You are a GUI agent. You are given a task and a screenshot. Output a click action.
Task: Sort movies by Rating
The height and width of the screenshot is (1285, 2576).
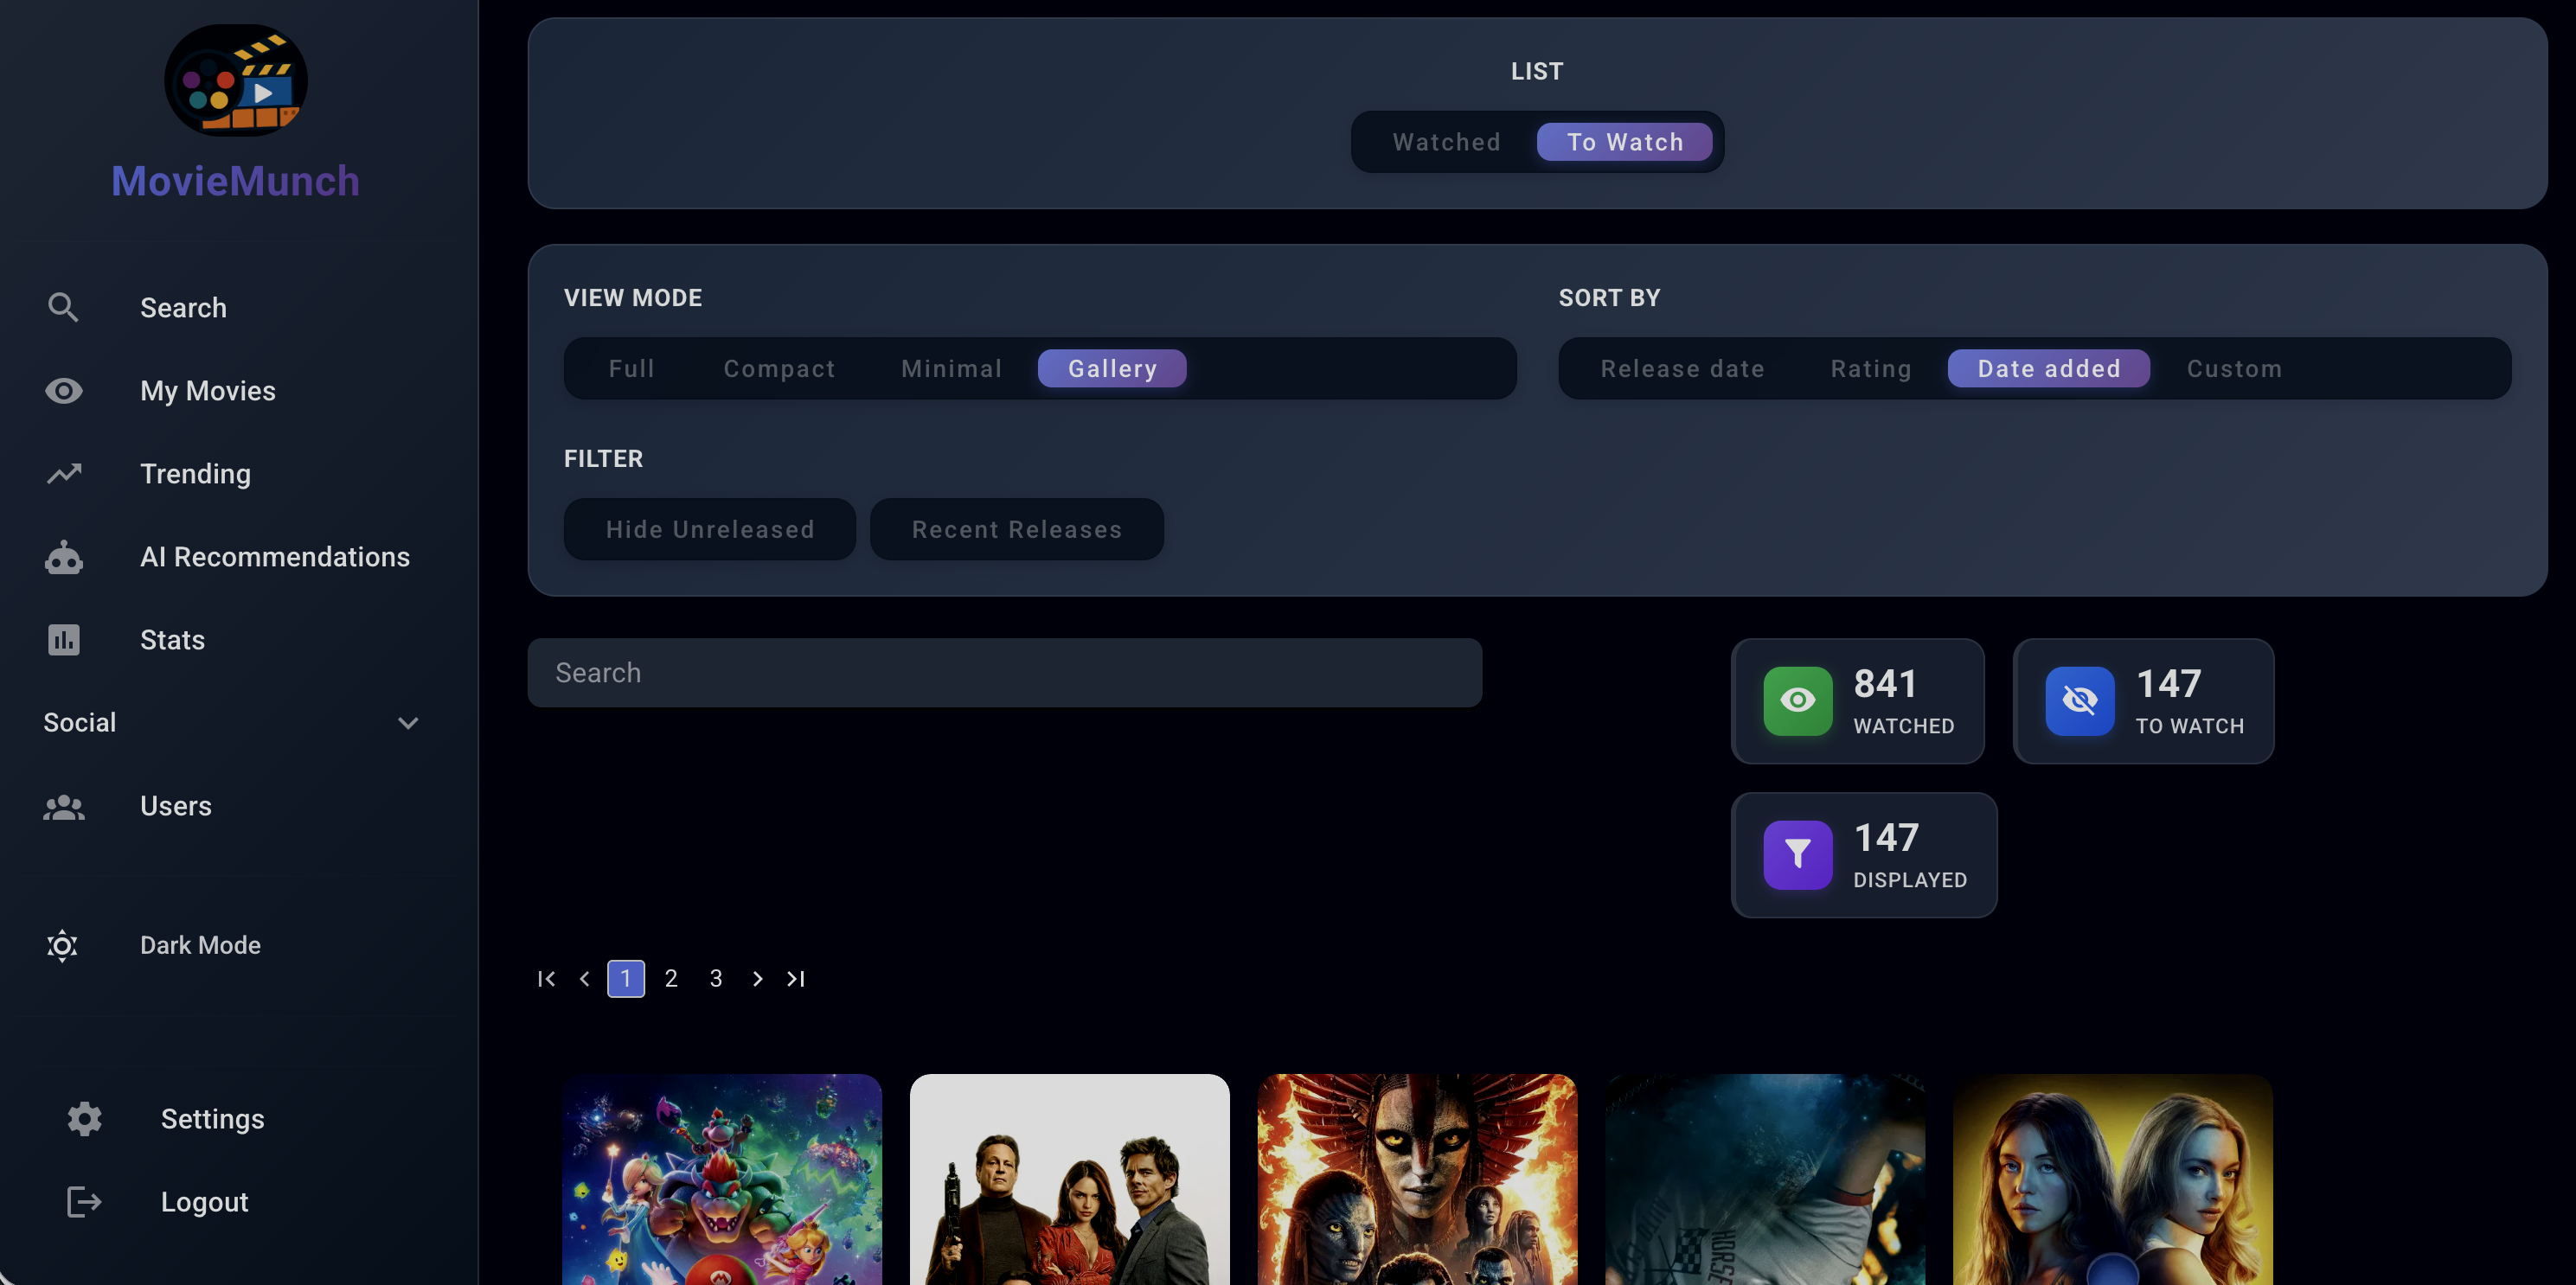point(1870,368)
